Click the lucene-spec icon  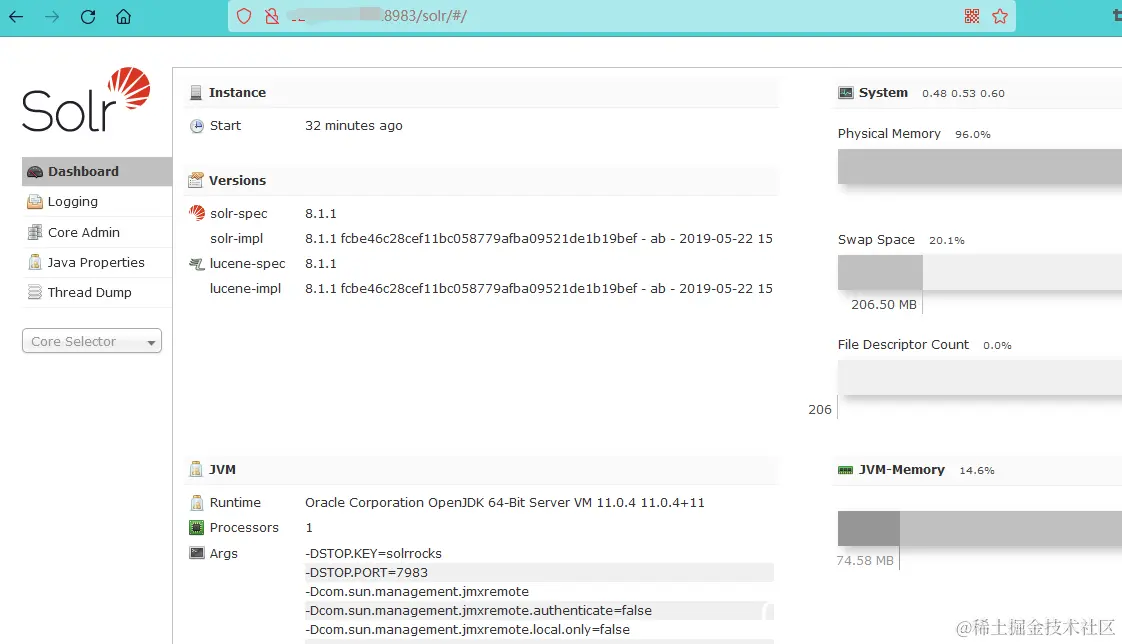(197, 264)
